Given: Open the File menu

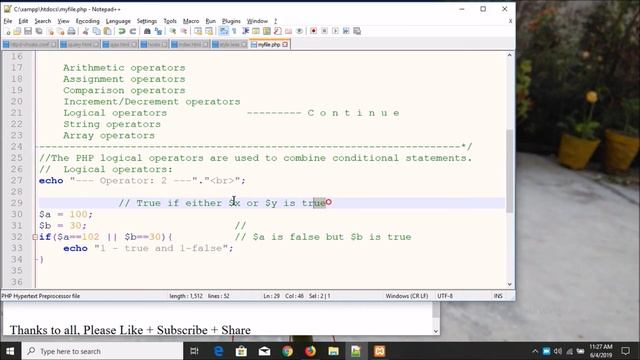Looking at the screenshot, I should tap(8, 21).
